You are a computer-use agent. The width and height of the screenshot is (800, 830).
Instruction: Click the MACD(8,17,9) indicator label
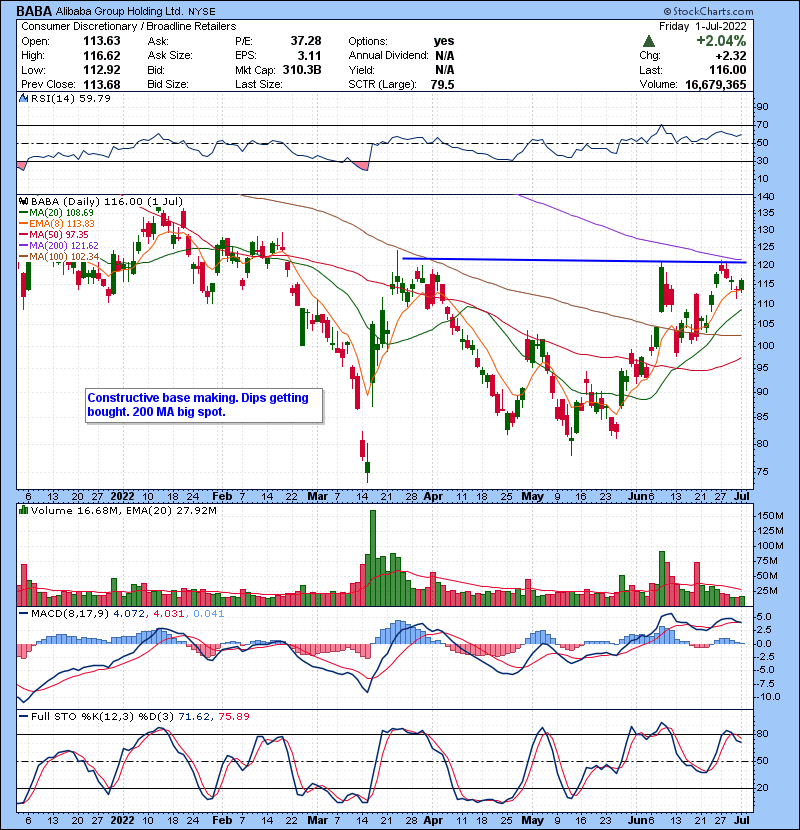pos(69,614)
